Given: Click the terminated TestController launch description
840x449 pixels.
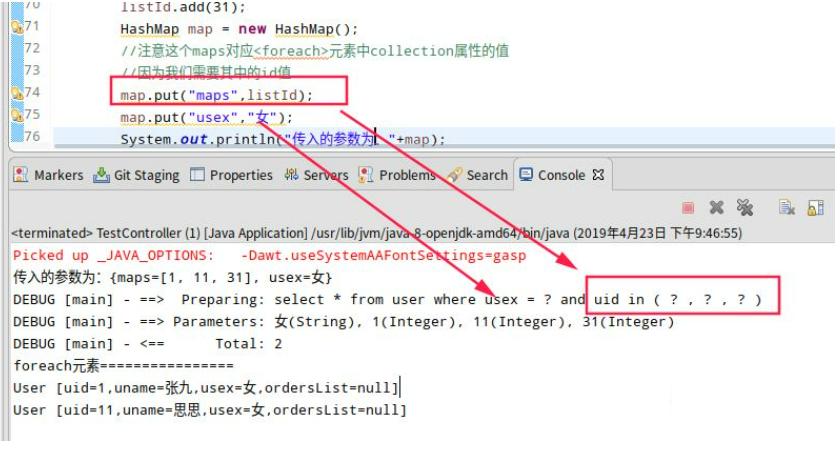Looking at the screenshot, I should 376,233.
